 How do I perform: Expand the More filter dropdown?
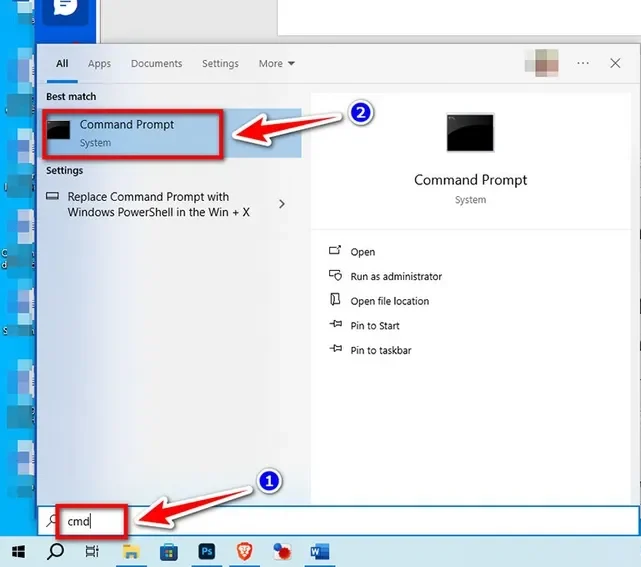pos(276,64)
